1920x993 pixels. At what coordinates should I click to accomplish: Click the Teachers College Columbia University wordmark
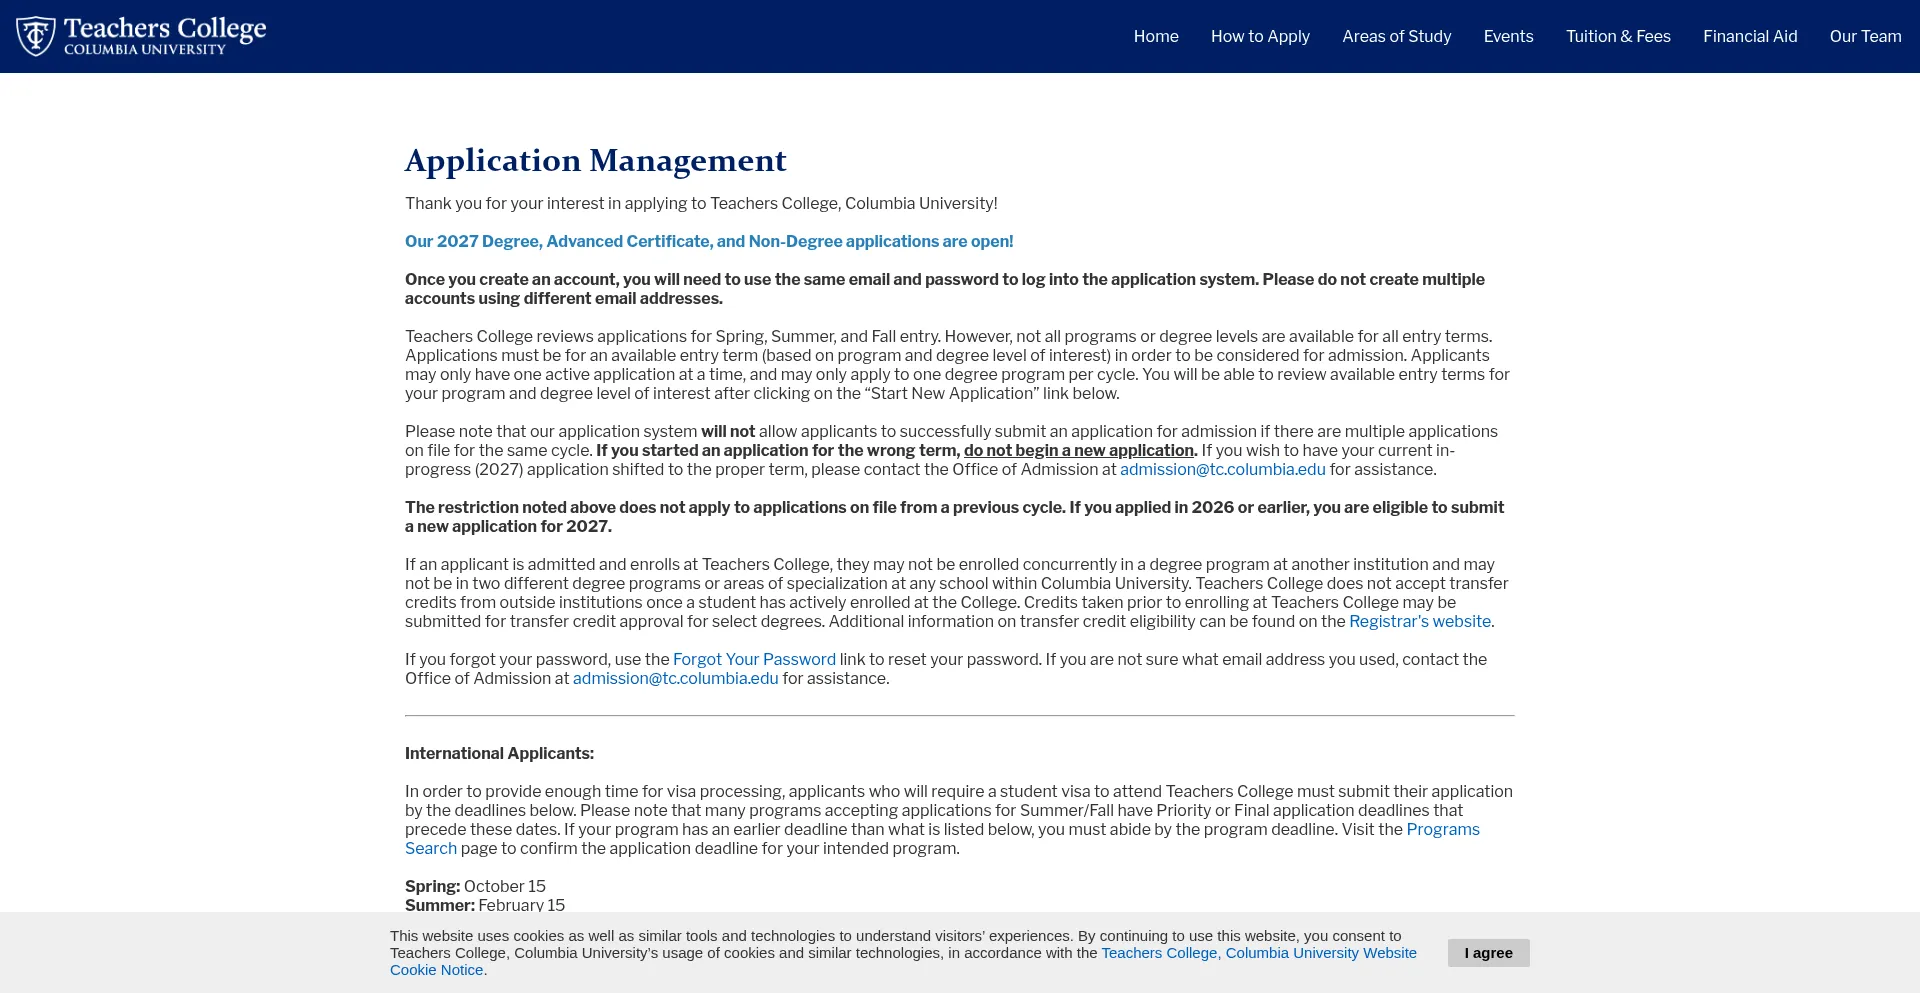point(165,36)
